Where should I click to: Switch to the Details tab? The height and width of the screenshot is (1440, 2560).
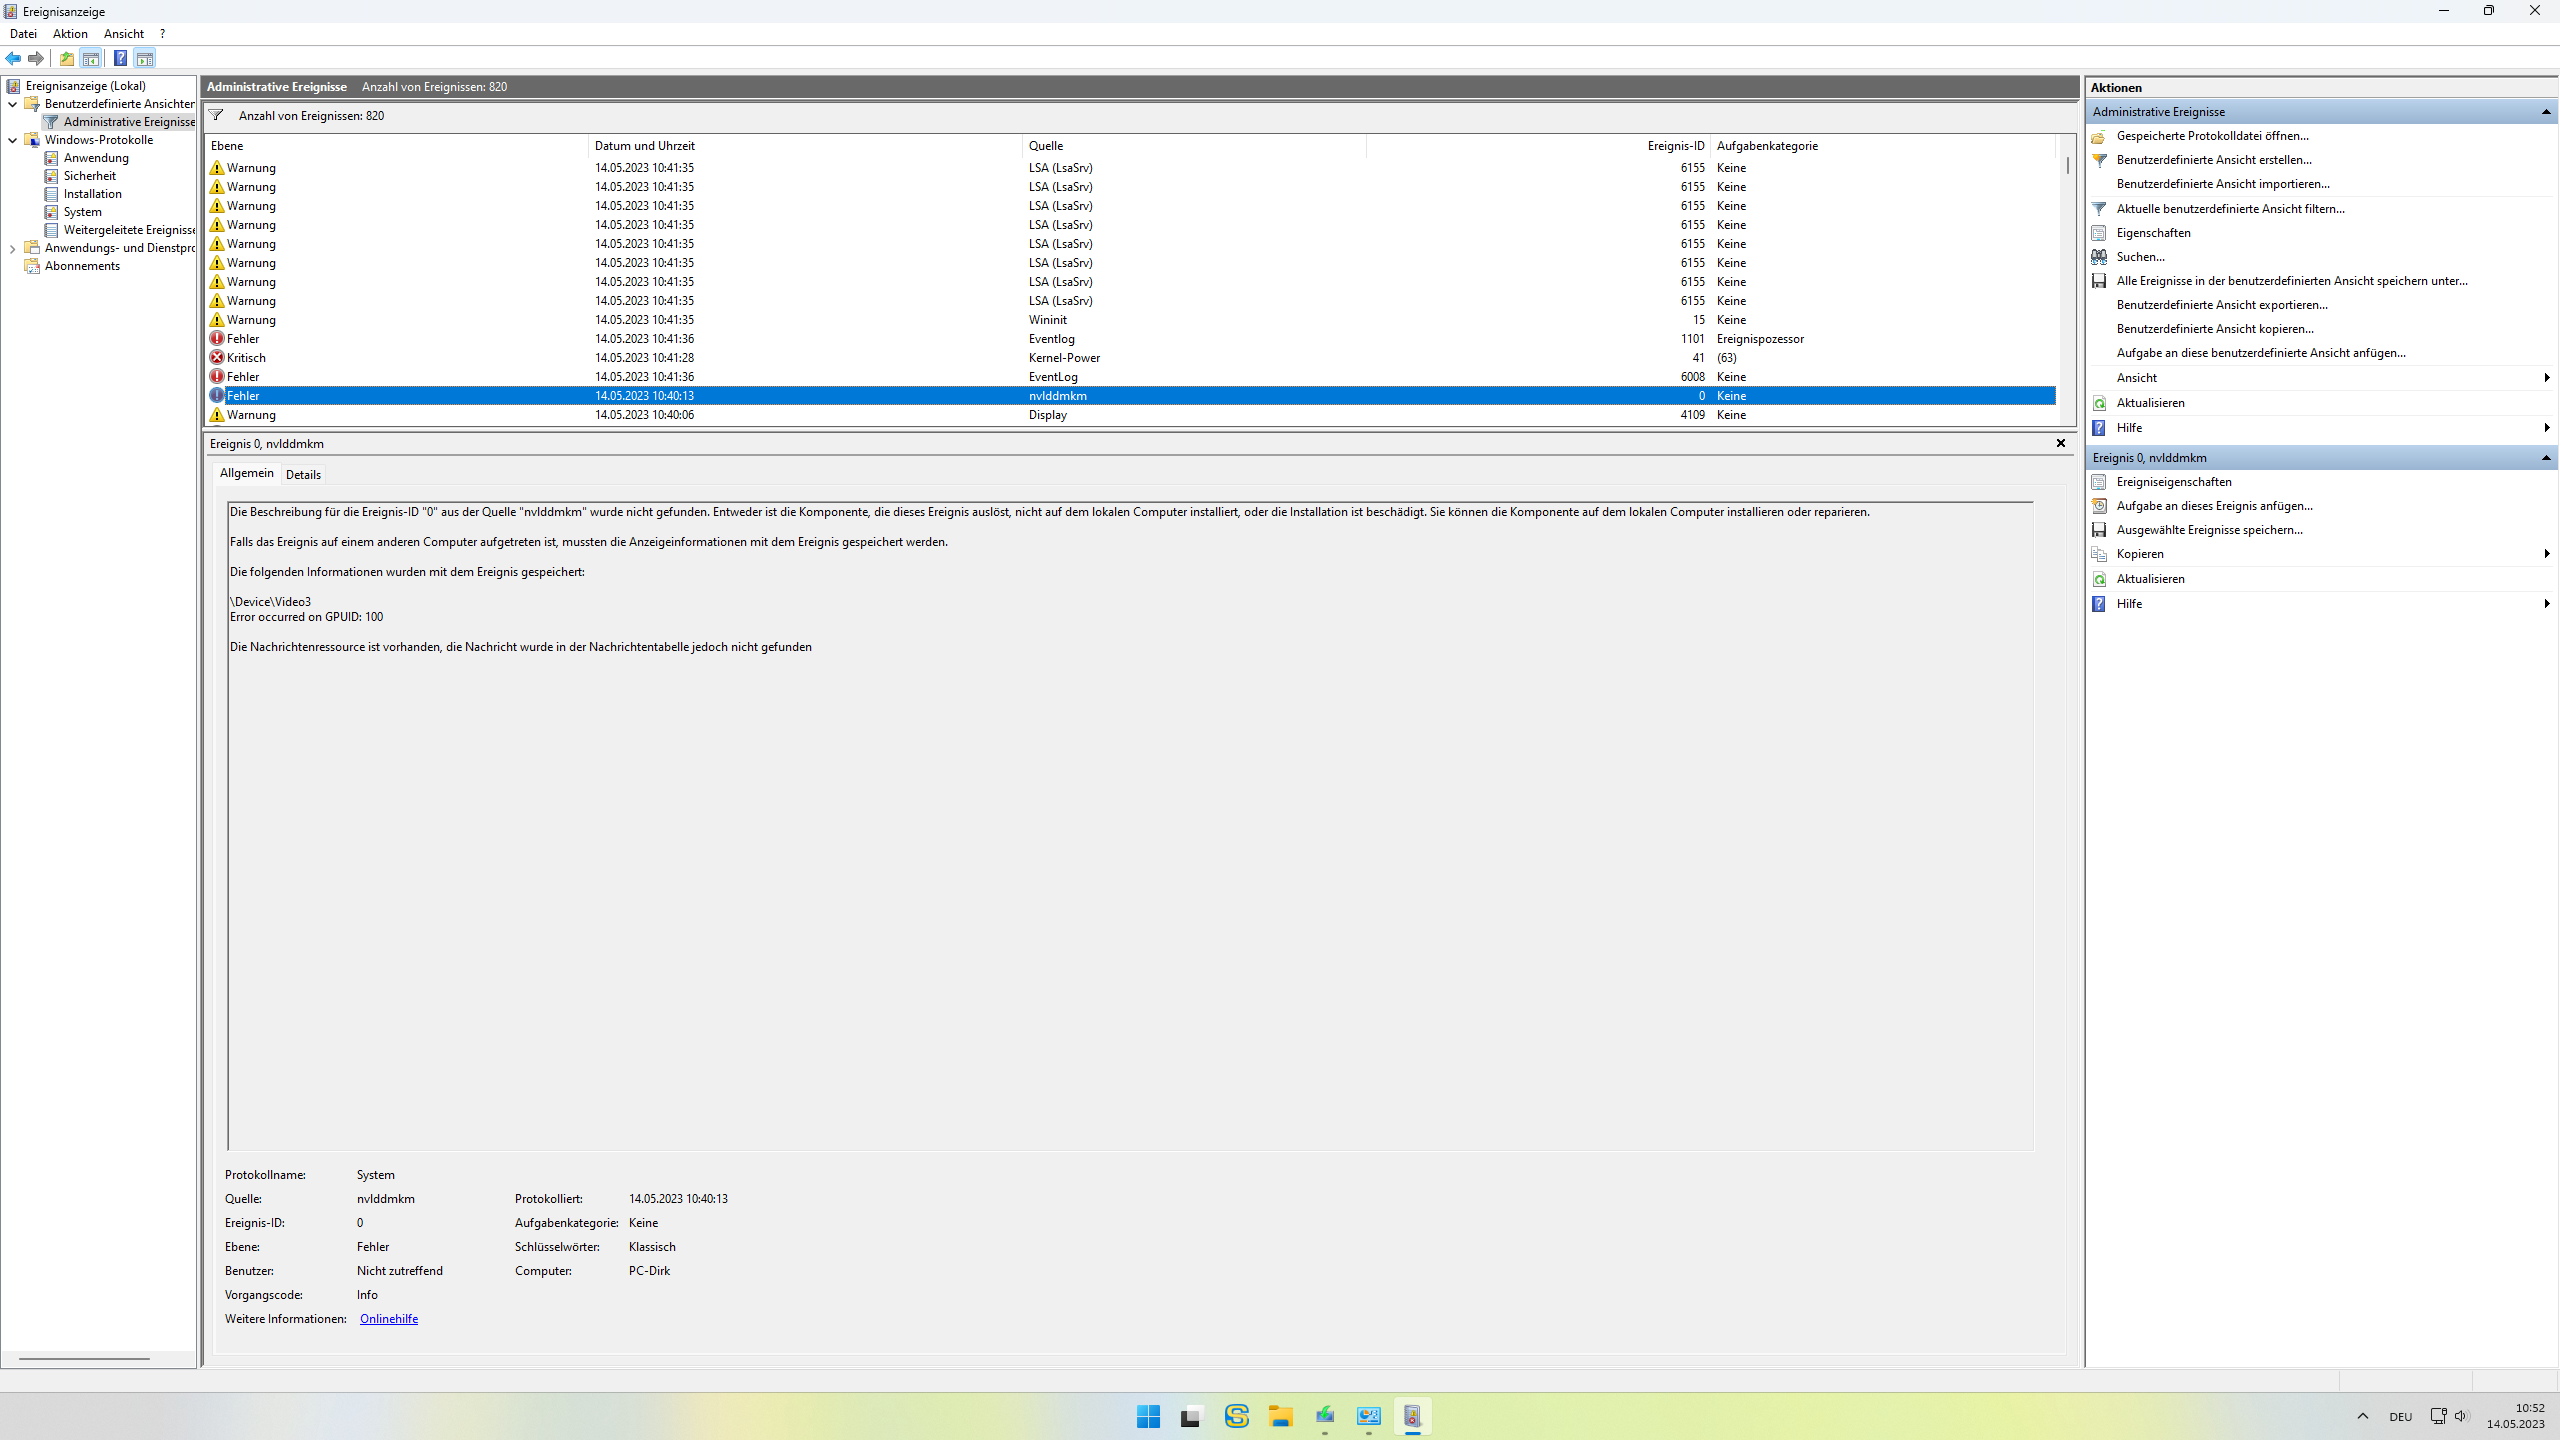pos(303,475)
